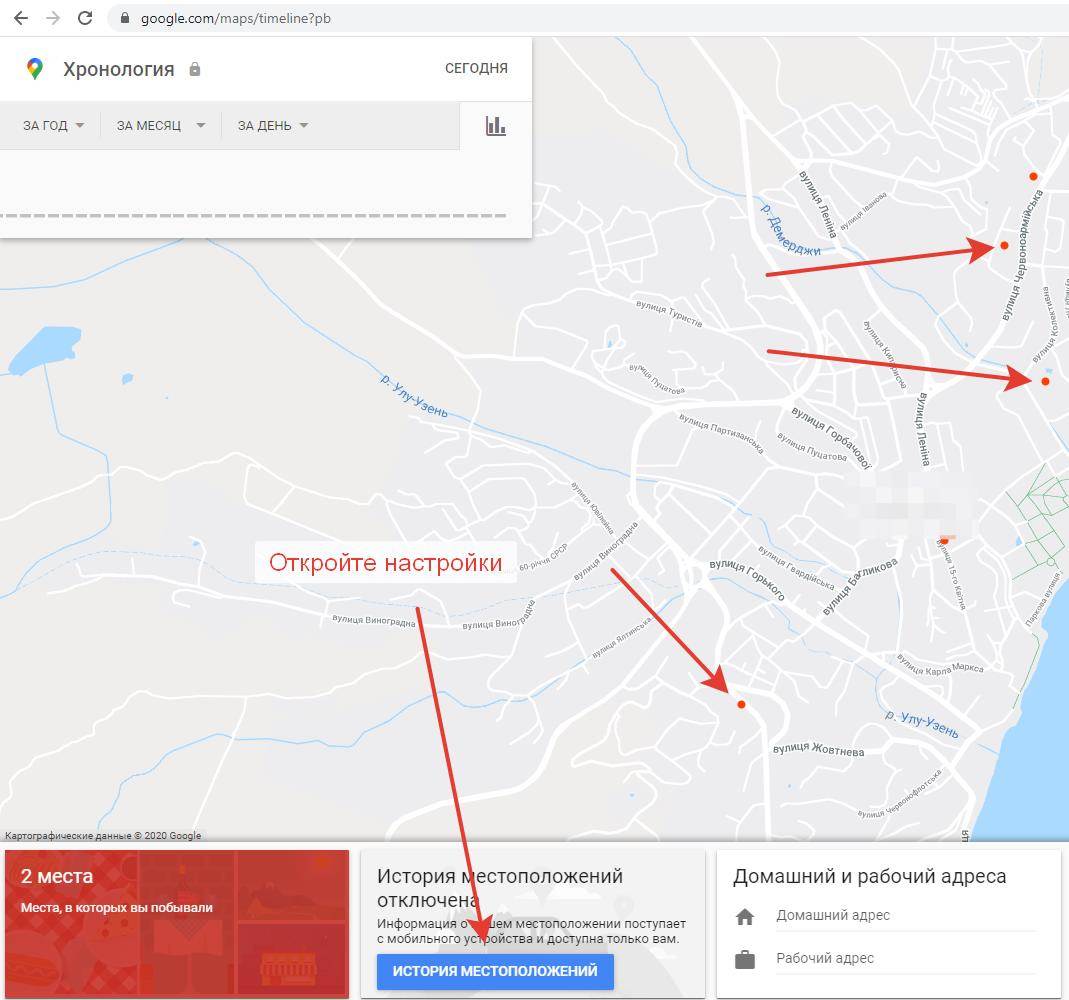Click the "Сегодня" button
Viewport: 1069px width, 1000px height.
(x=476, y=69)
